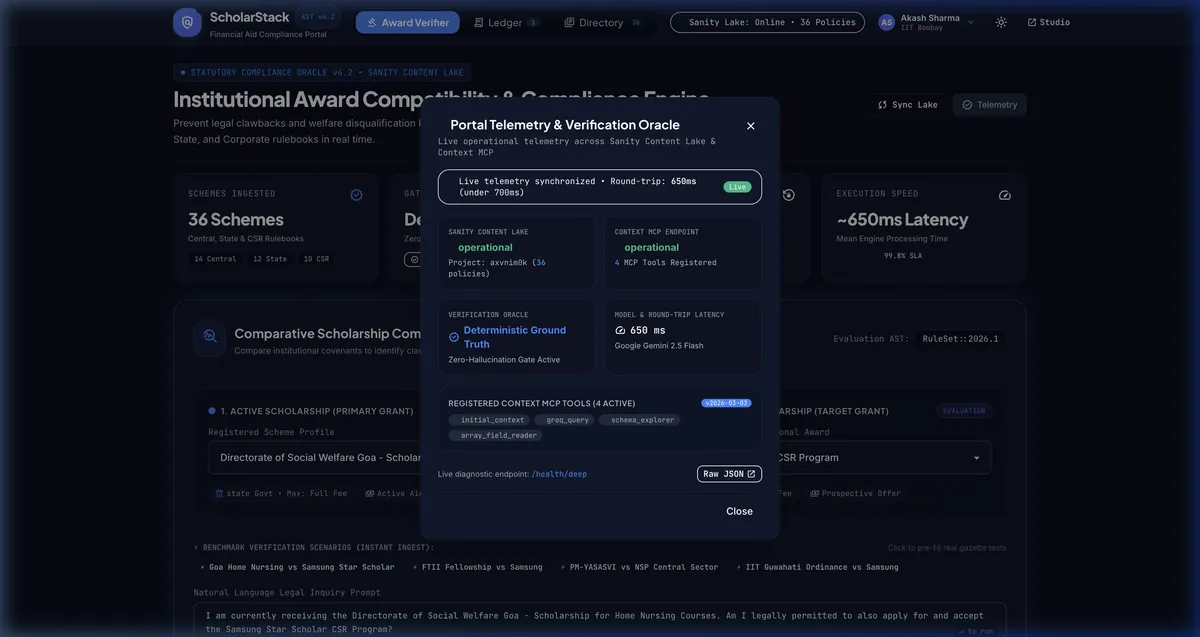Click the AST v4.2 version badge
The width and height of the screenshot is (1200, 637).
tap(320, 17)
